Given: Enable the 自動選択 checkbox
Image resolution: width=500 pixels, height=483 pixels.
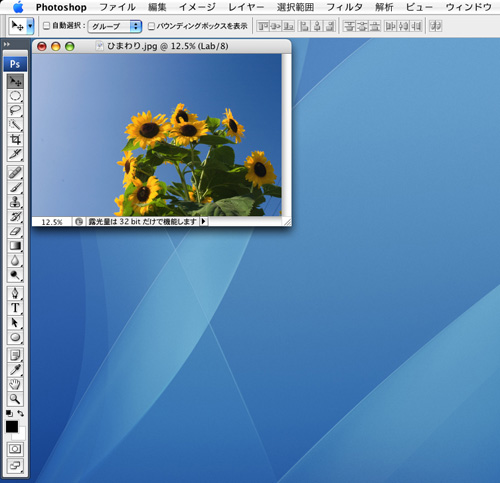Looking at the screenshot, I should point(47,26).
